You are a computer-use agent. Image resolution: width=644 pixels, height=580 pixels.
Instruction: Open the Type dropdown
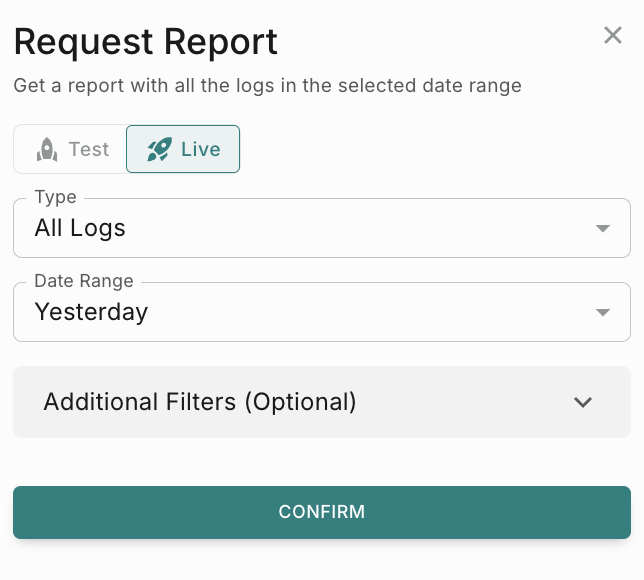point(320,228)
